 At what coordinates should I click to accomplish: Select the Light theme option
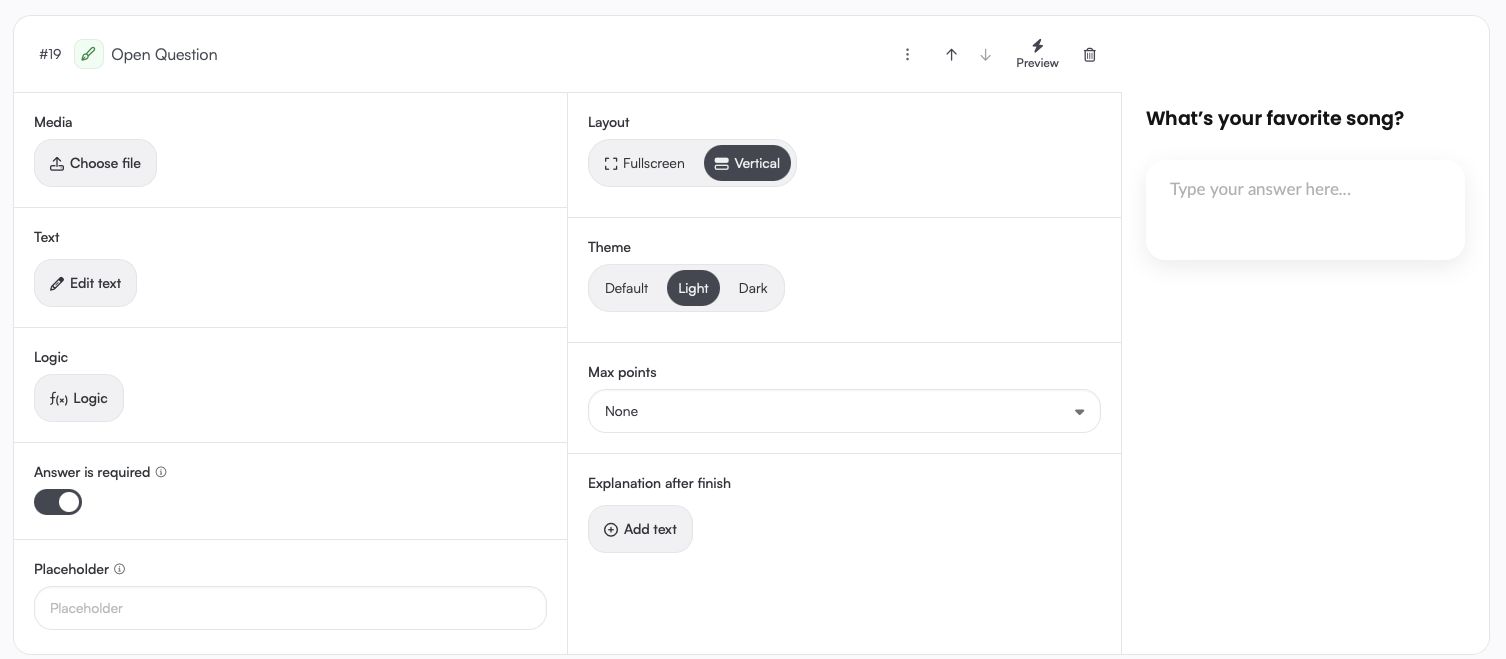click(693, 288)
